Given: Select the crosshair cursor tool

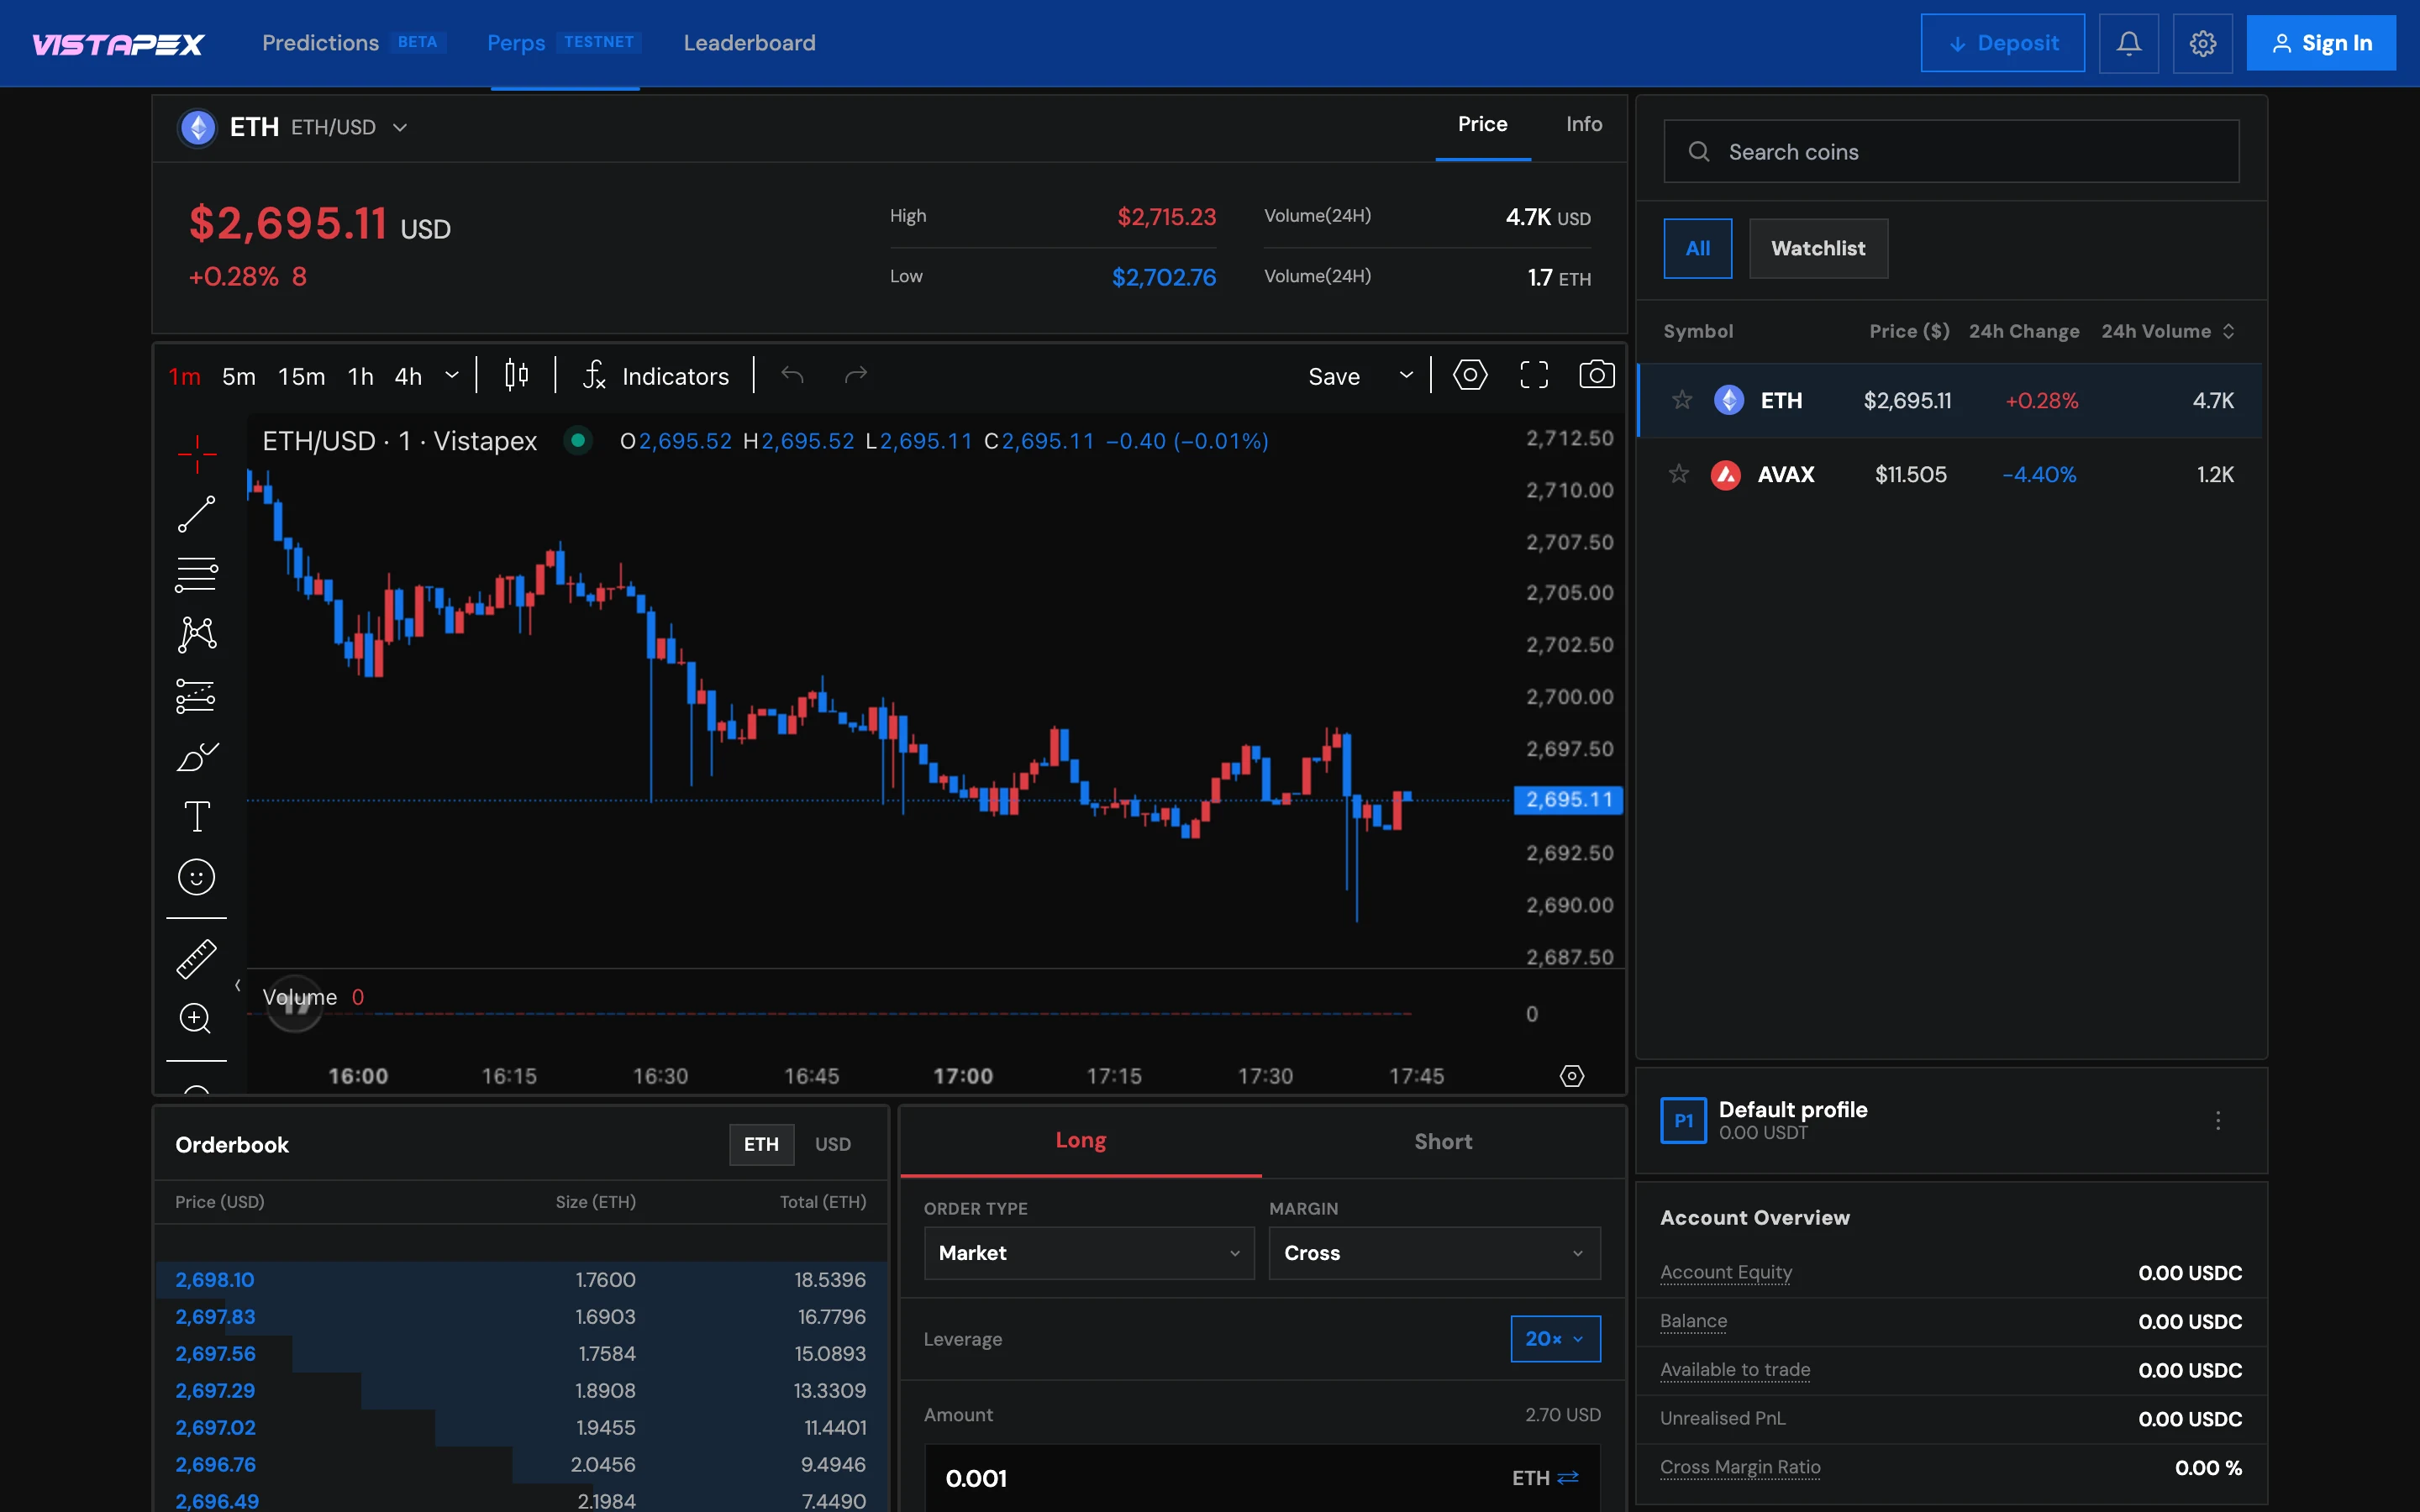Looking at the screenshot, I should pyautogui.click(x=197, y=454).
